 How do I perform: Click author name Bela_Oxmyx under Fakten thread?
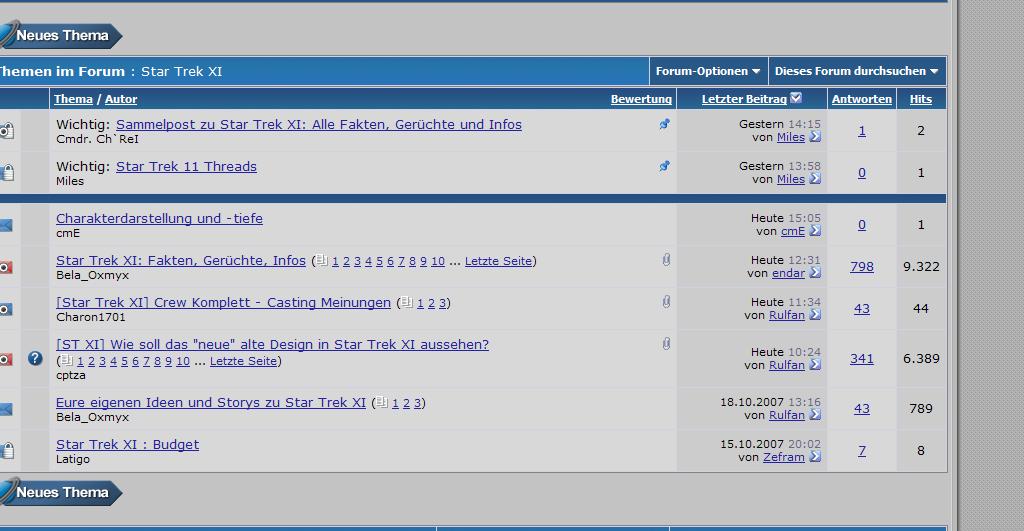pyautogui.click(x=92, y=275)
